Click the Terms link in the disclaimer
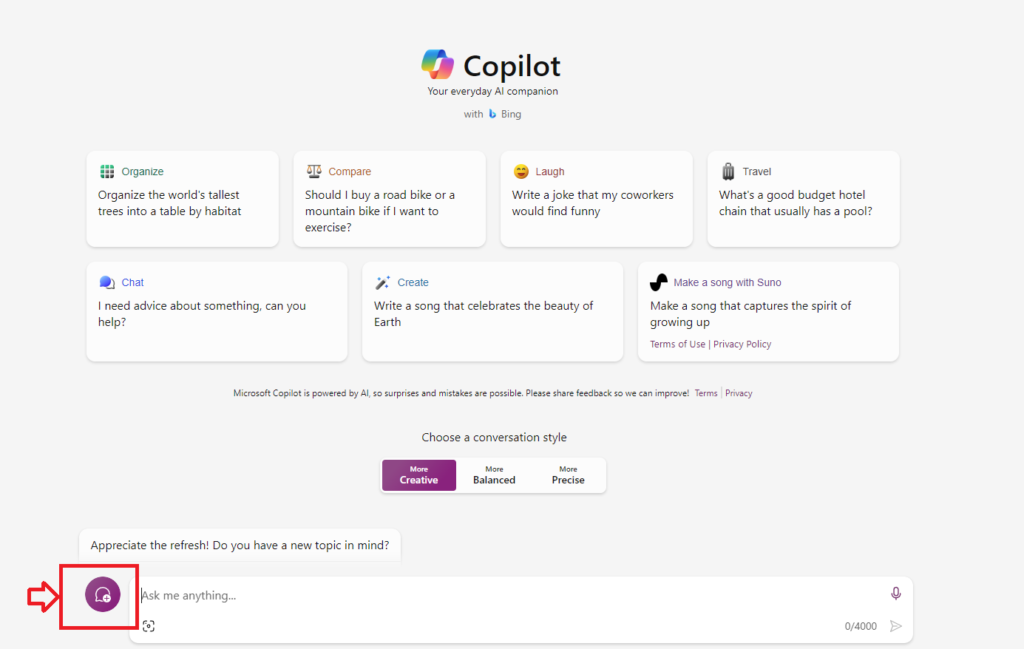 click(x=706, y=393)
